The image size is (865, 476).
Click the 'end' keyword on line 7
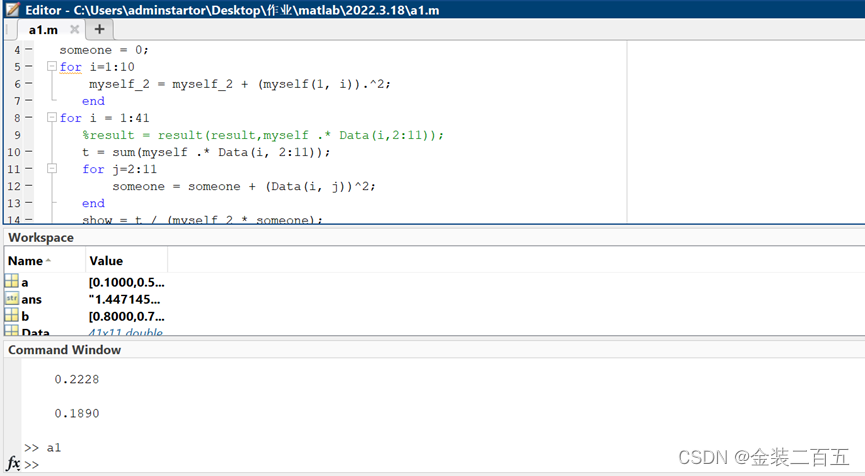click(93, 101)
